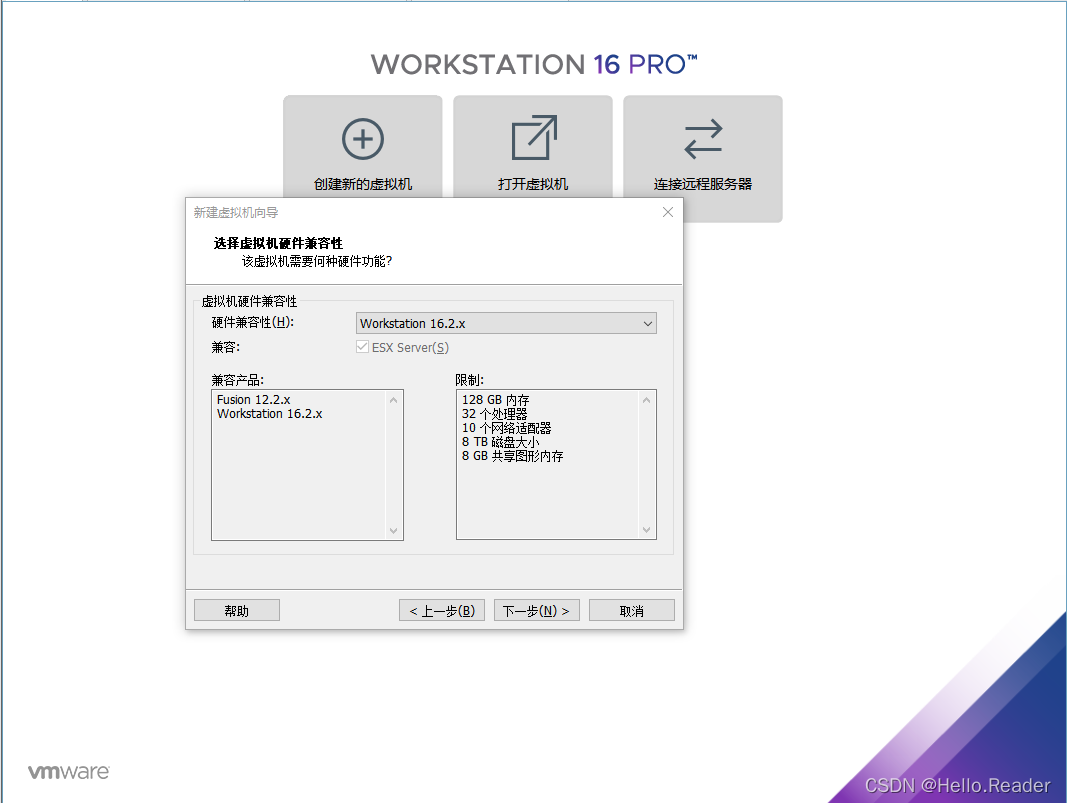Screen dimensions: 1067x803
Task: Click the create new virtual machine plus icon
Action: (363, 139)
